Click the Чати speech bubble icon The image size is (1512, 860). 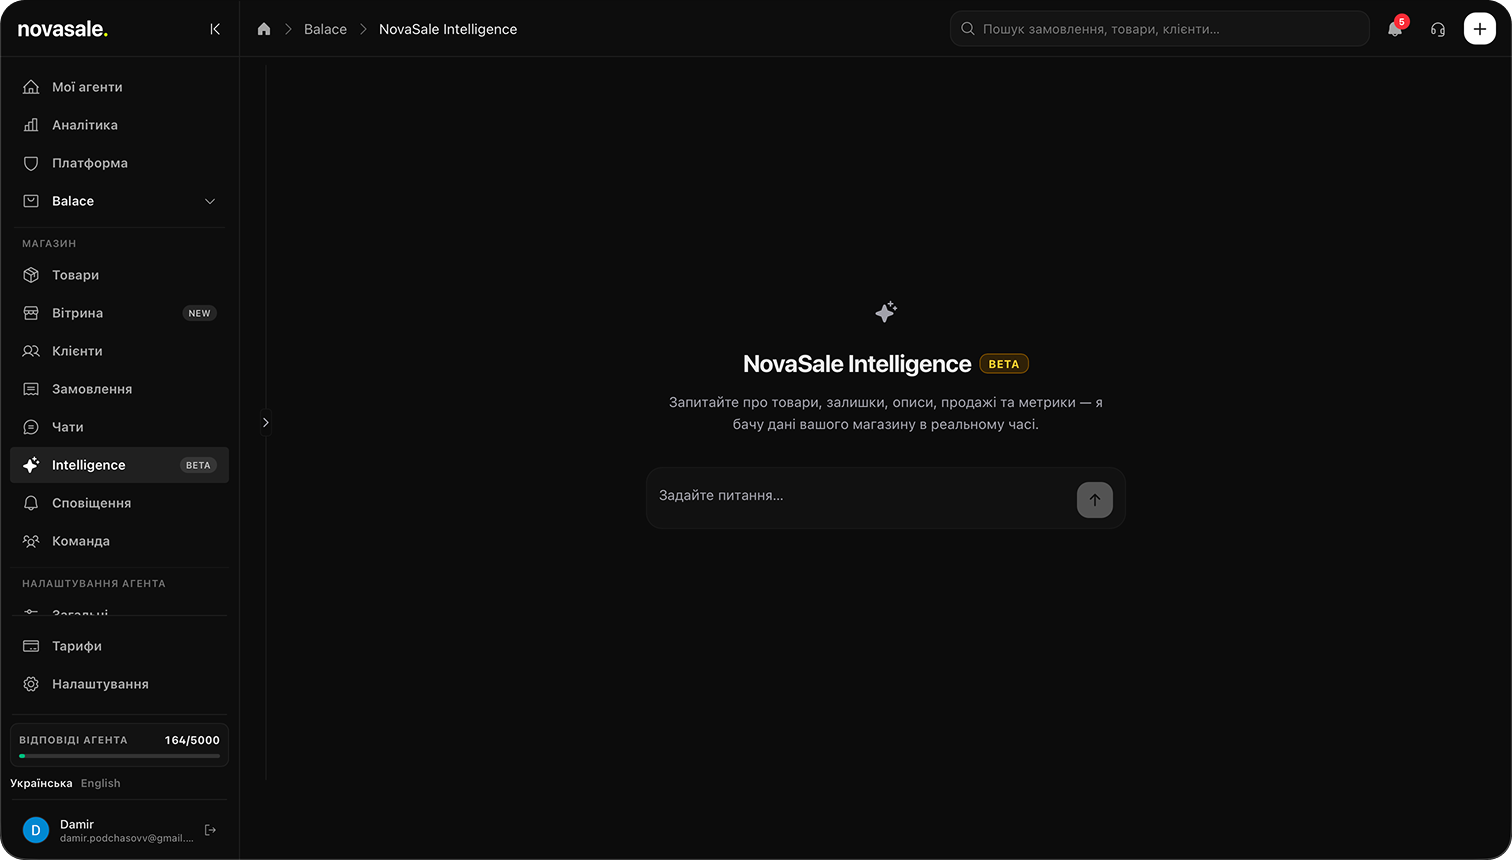click(31, 427)
